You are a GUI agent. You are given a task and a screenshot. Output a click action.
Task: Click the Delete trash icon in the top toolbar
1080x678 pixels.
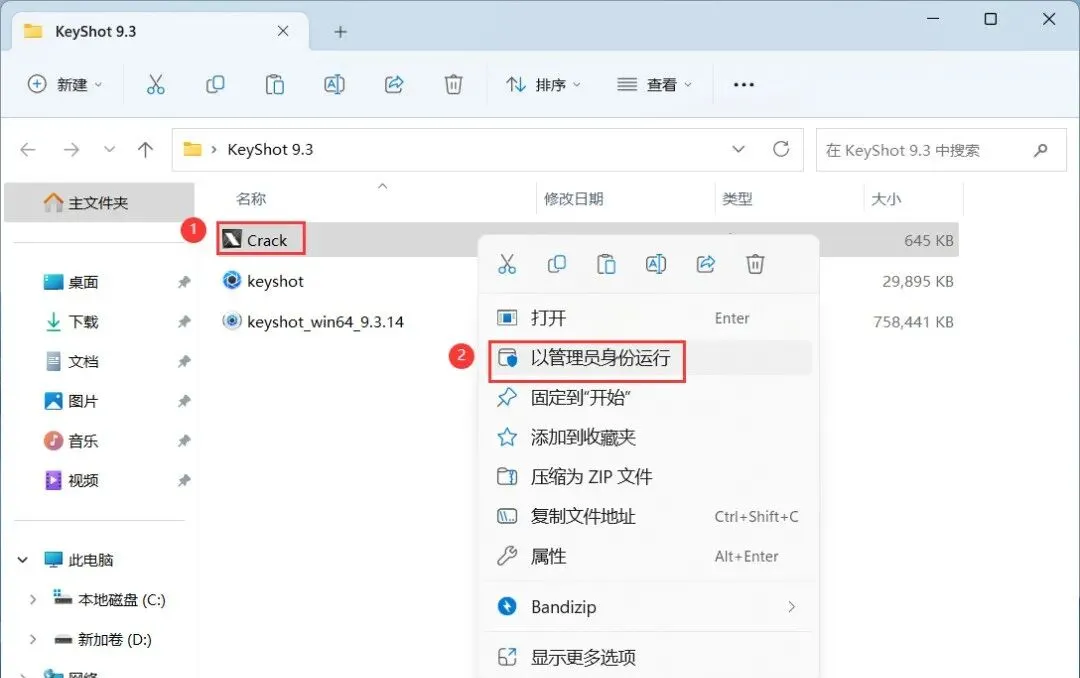453,85
